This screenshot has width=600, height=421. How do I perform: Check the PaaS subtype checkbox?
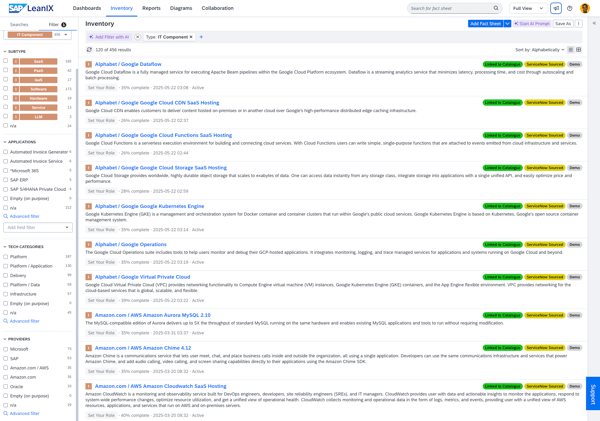5,70
